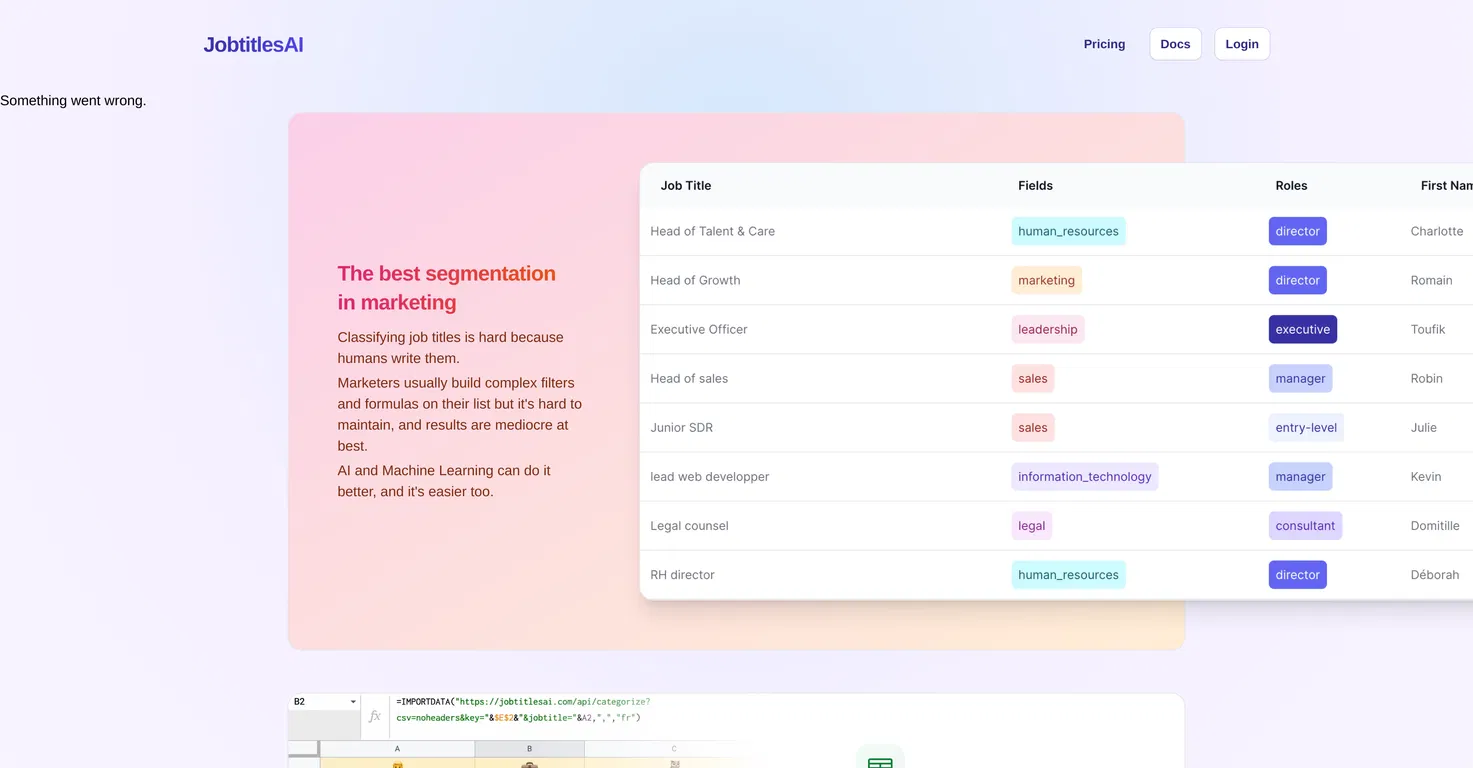Click director role tag for Déborah

(x=1297, y=574)
